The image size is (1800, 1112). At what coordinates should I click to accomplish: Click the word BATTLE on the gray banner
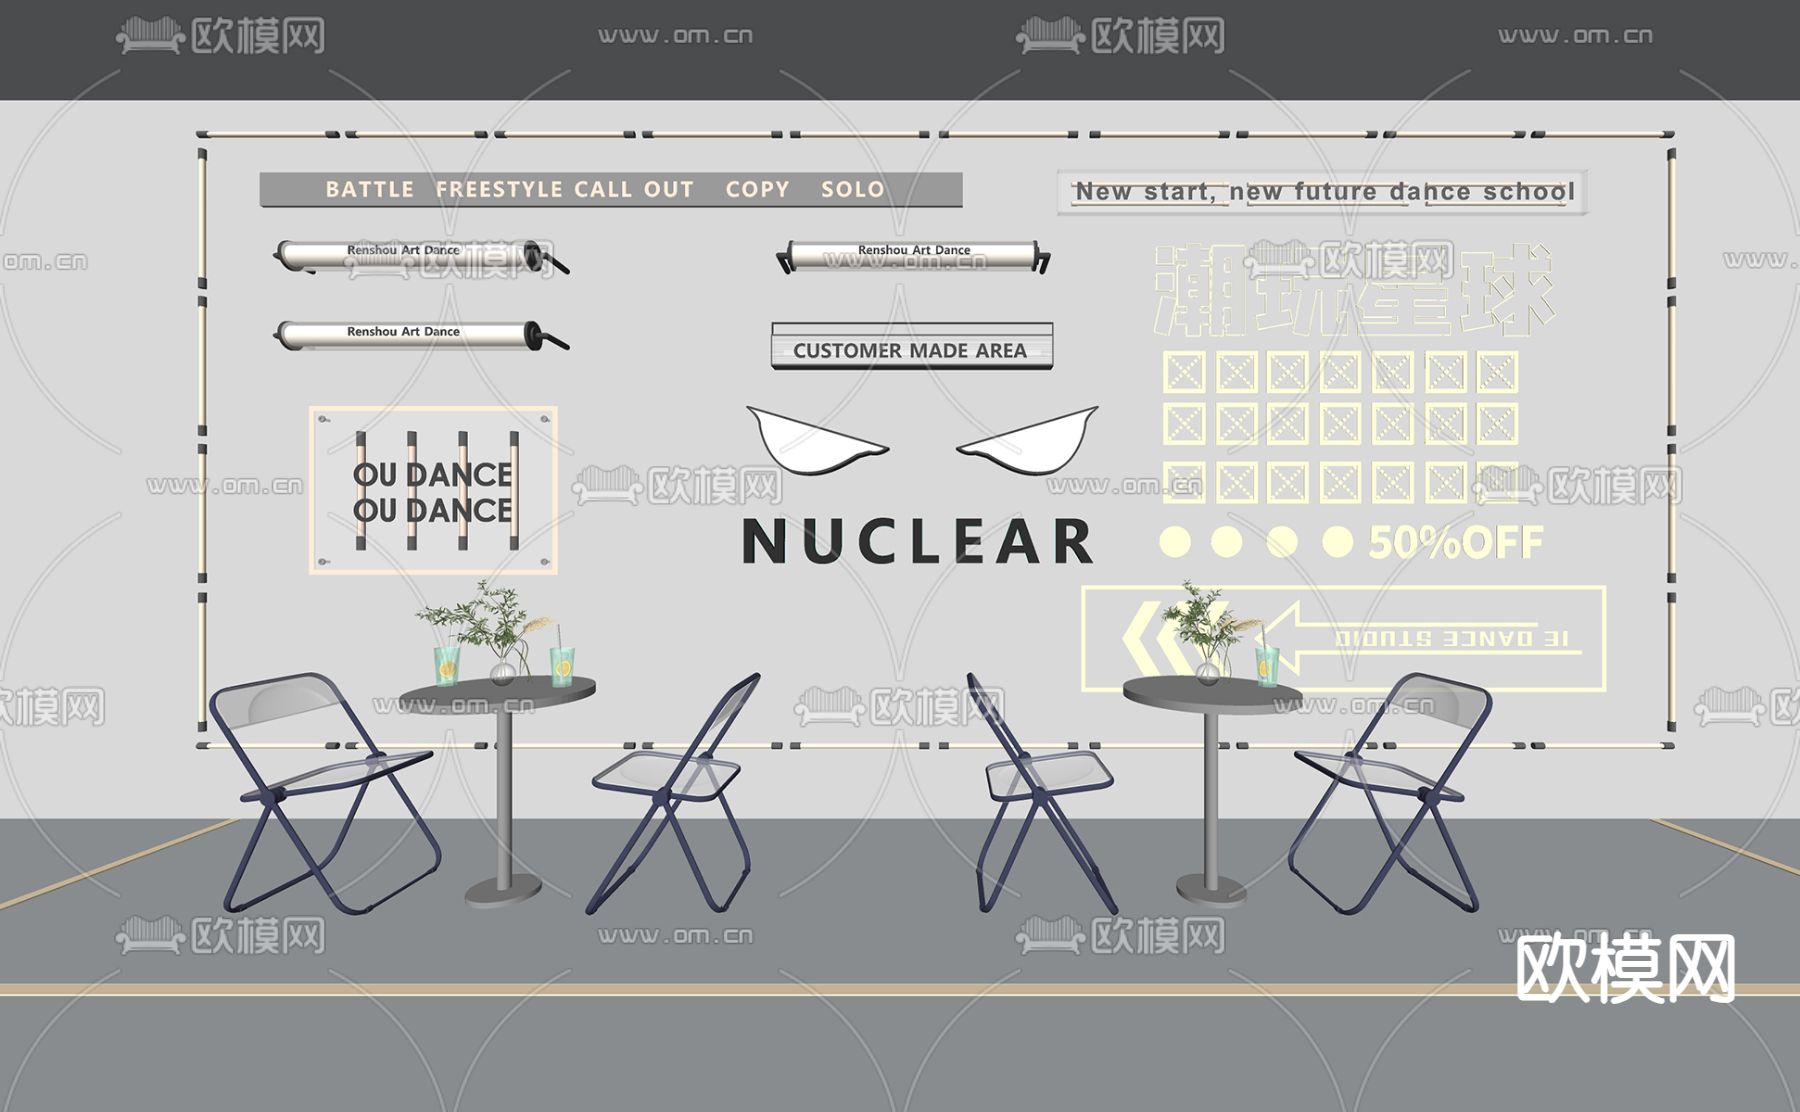pos(369,189)
